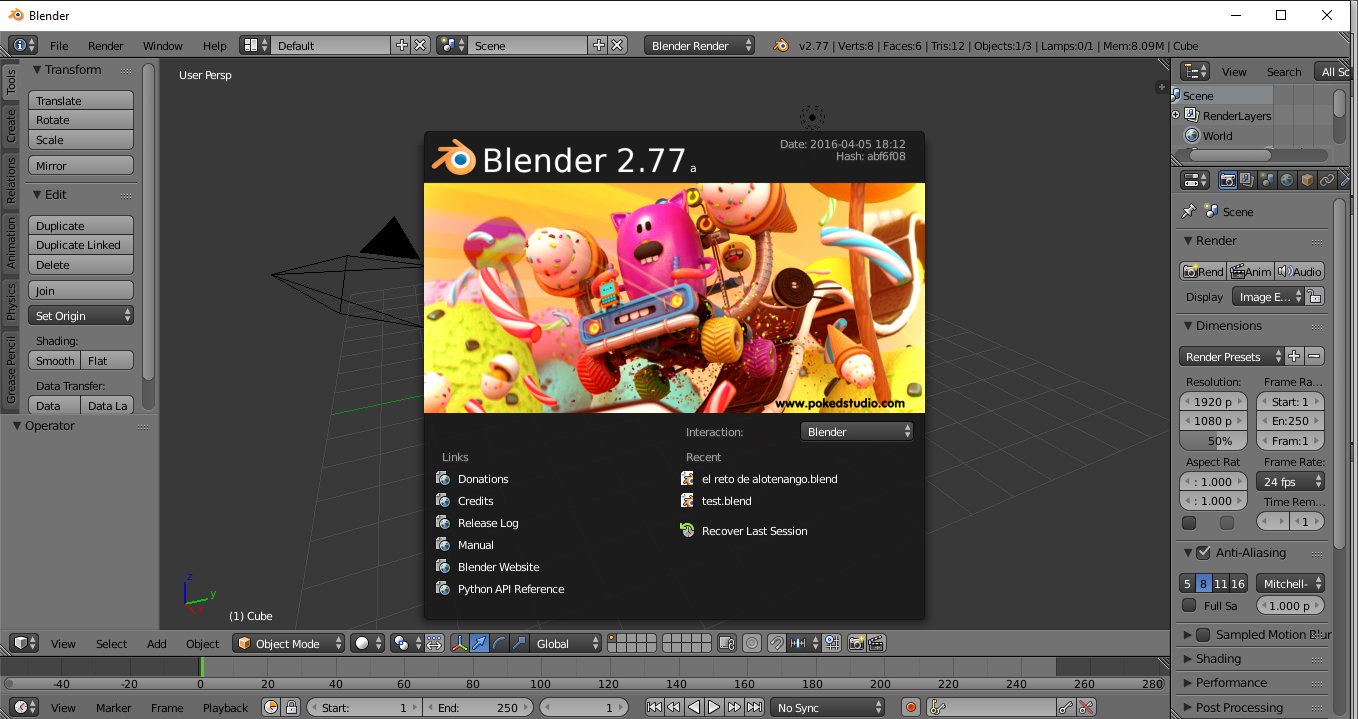The width and height of the screenshot is (1358, 719).
Task: Open the Global orientation dropdown
Action: tap(566, 643)
